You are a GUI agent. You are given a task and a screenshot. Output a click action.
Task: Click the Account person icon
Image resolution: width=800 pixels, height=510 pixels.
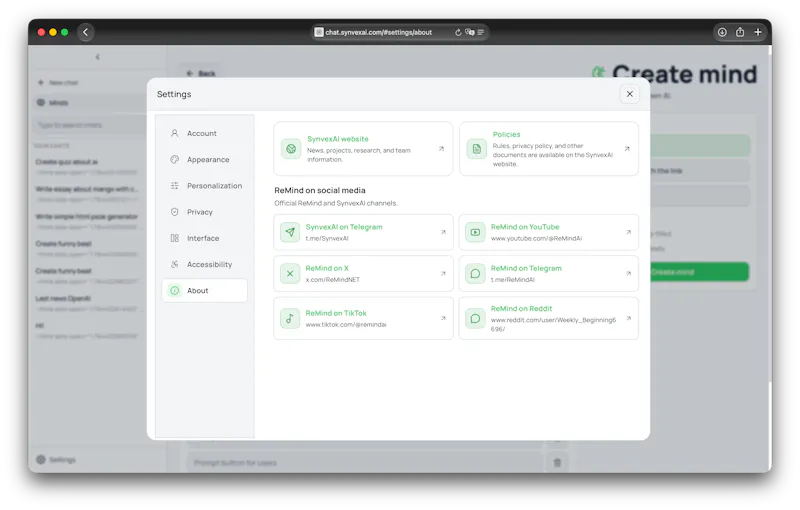[174, 133]
